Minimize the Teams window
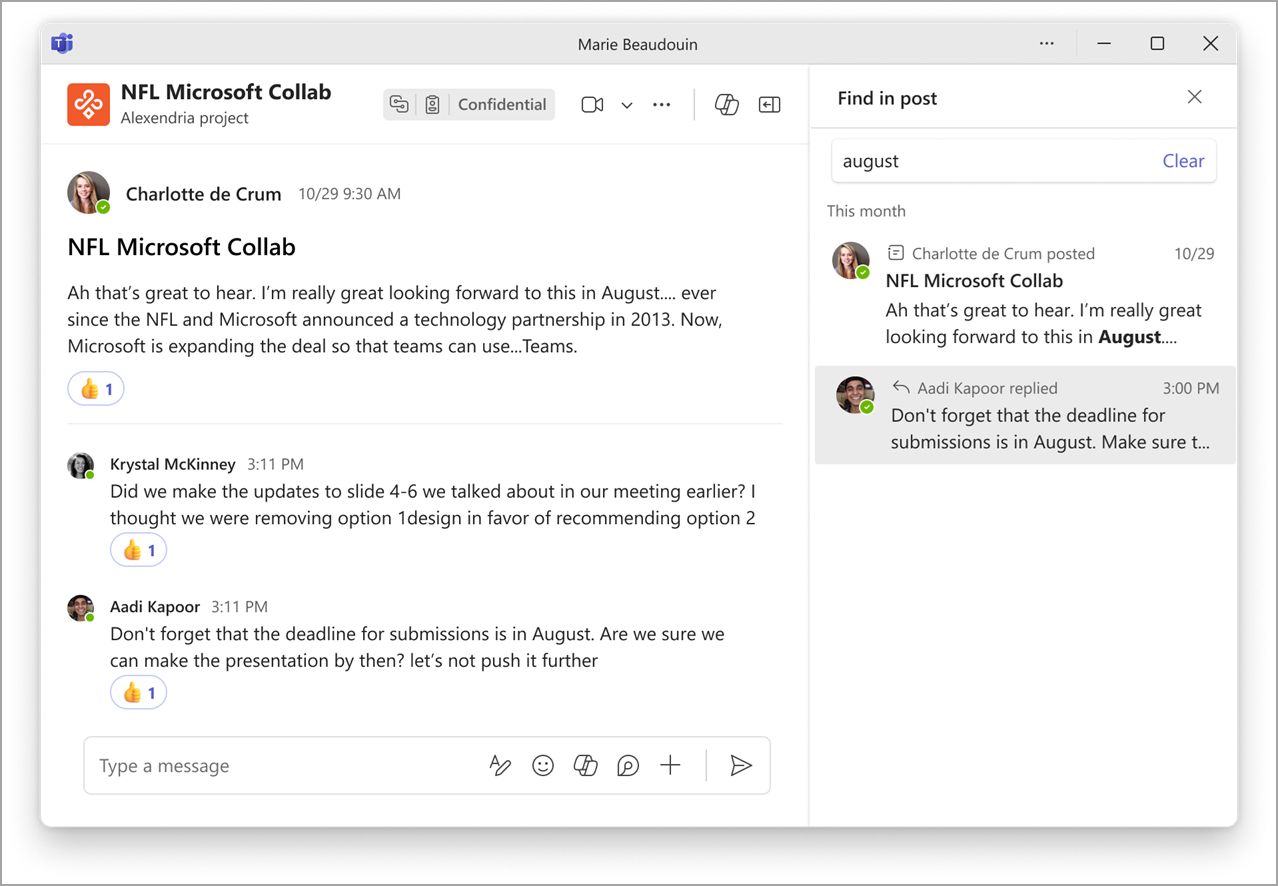This screenshot has width=1278, height=886. (1104, 44)
